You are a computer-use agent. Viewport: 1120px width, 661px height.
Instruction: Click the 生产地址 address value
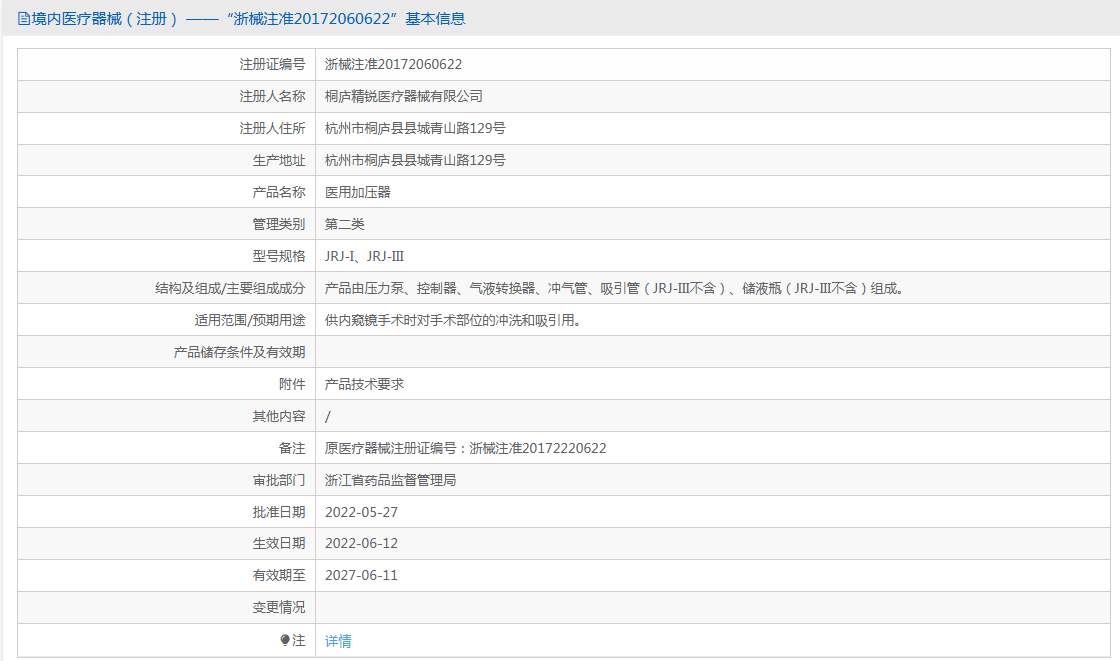coord(415,160)
